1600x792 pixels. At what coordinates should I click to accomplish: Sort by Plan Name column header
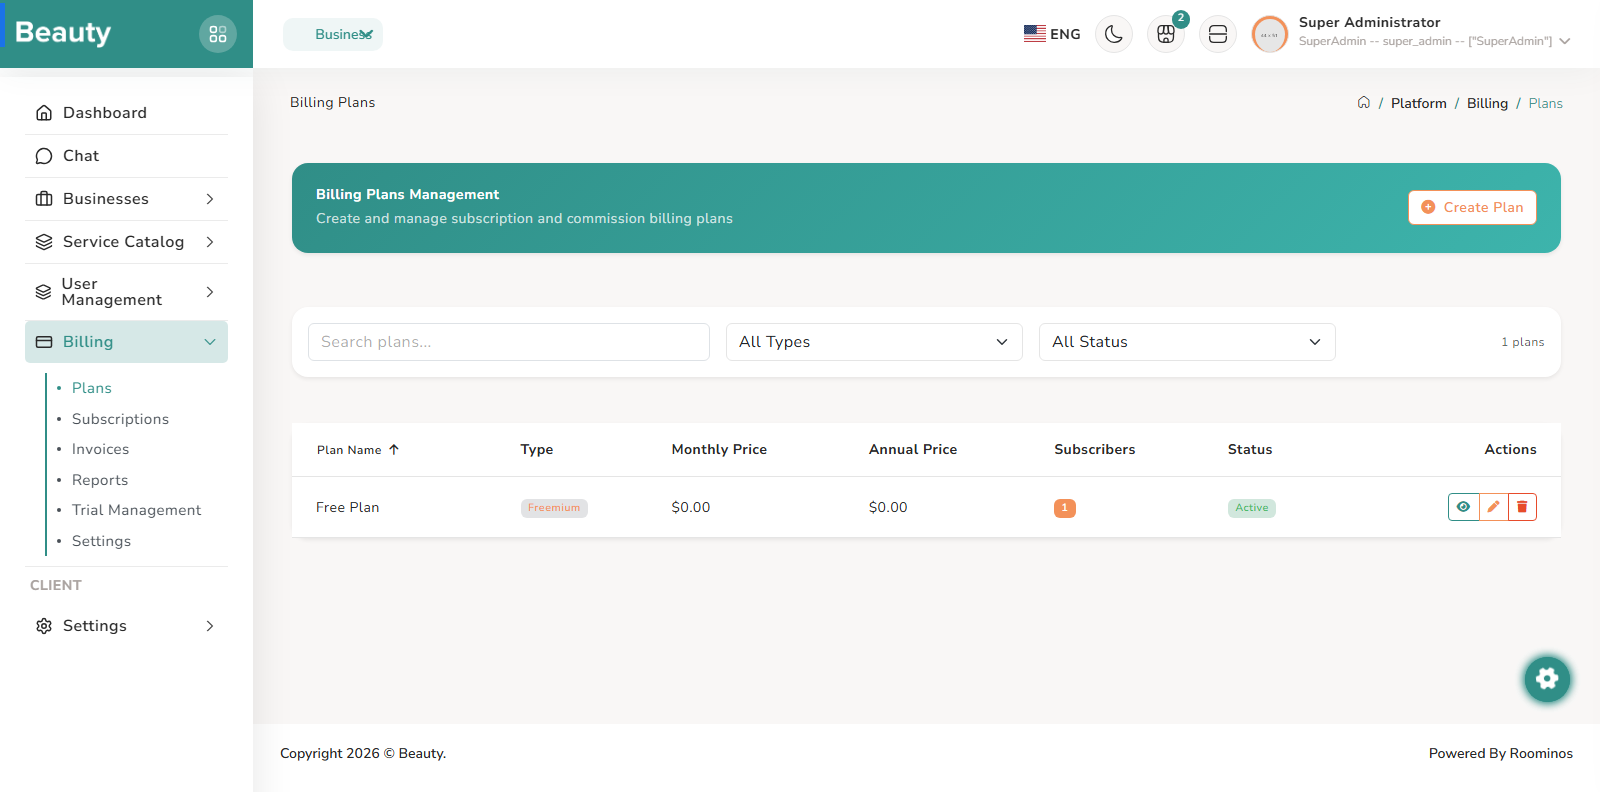358,450
